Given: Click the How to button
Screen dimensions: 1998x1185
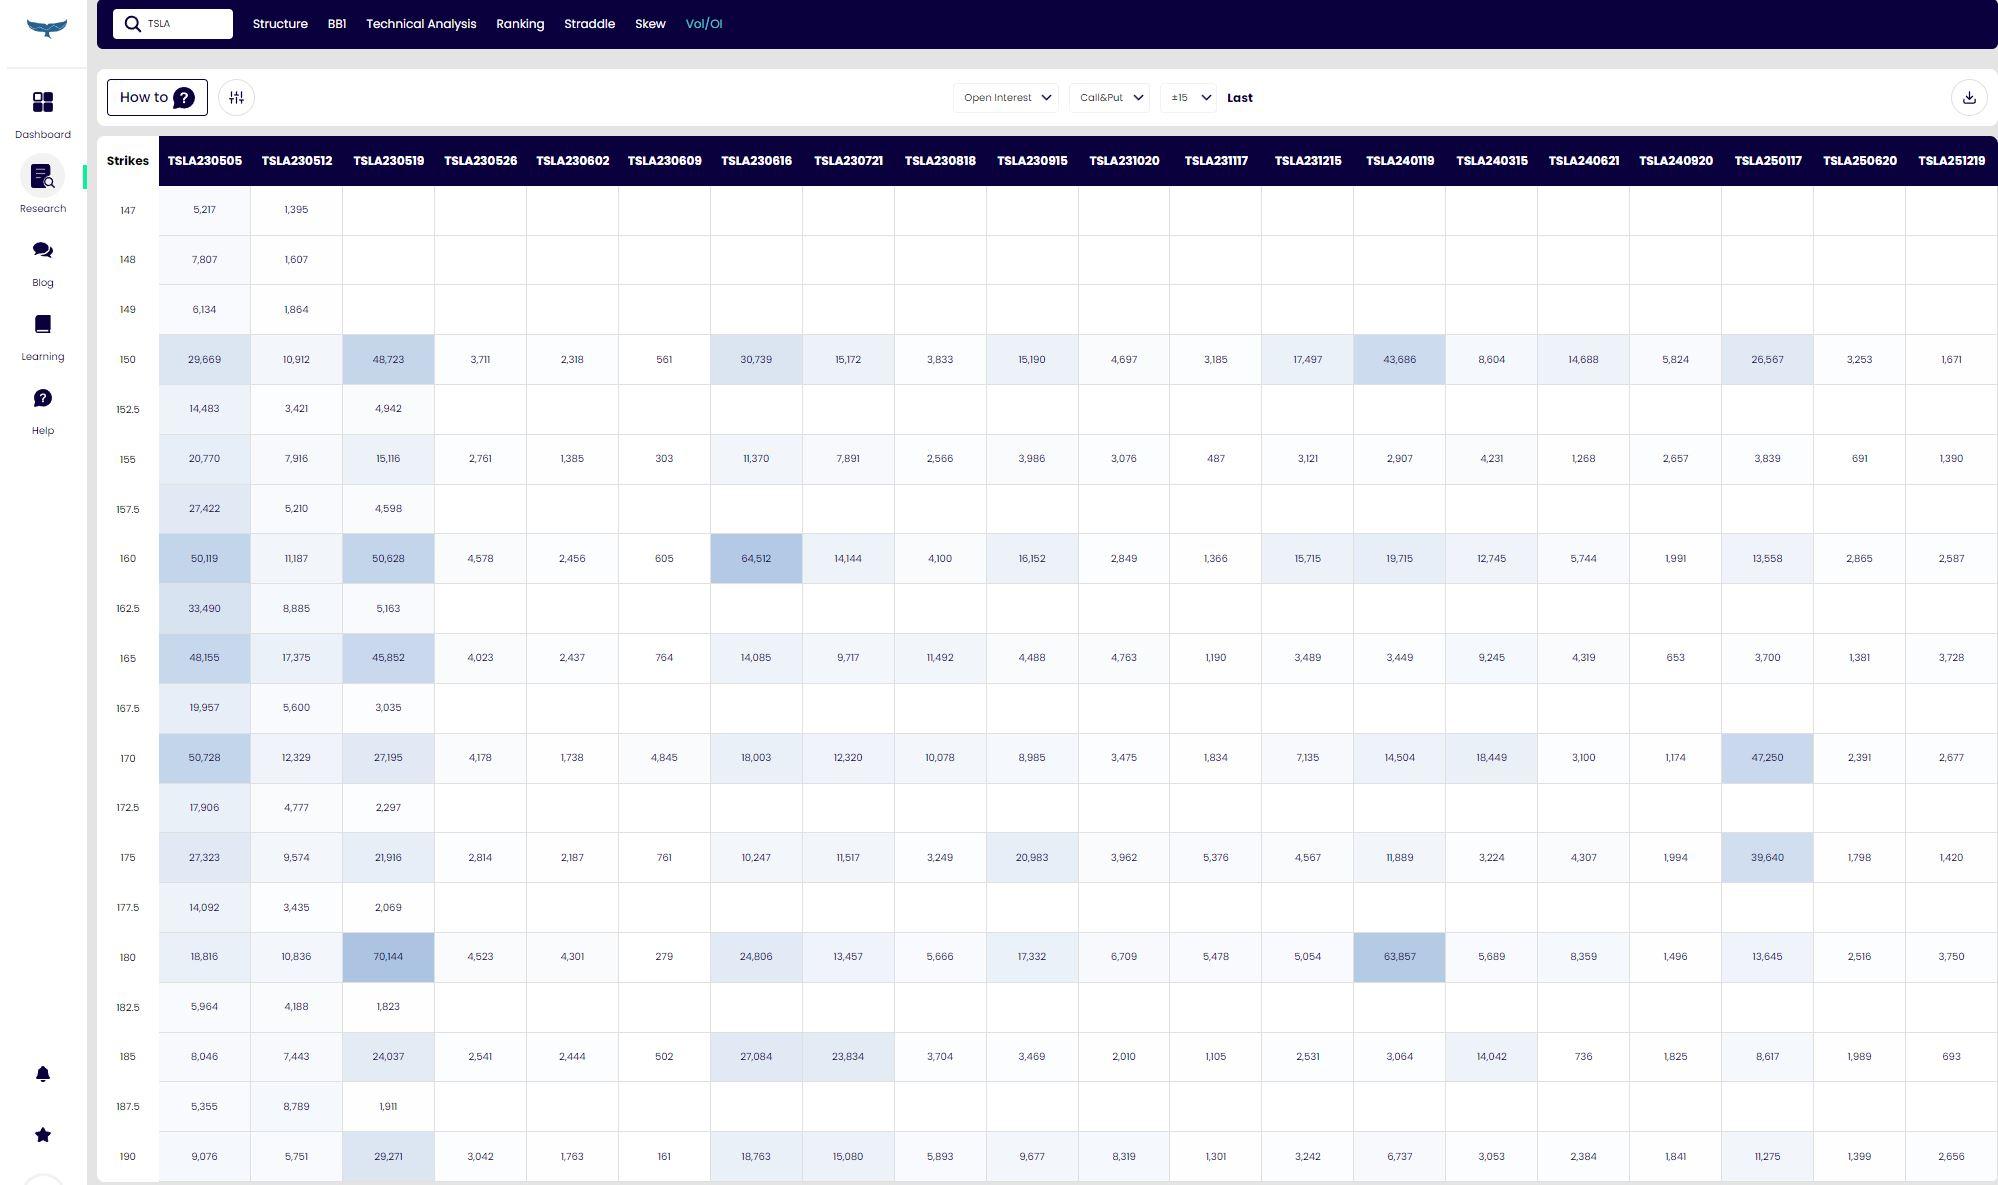Looking at the screenshot, I should (x=157, y=97).
